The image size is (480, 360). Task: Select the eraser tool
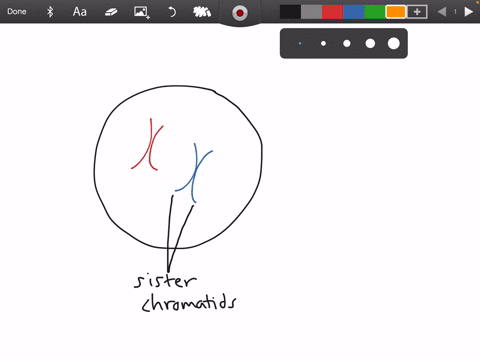(111, 12)
